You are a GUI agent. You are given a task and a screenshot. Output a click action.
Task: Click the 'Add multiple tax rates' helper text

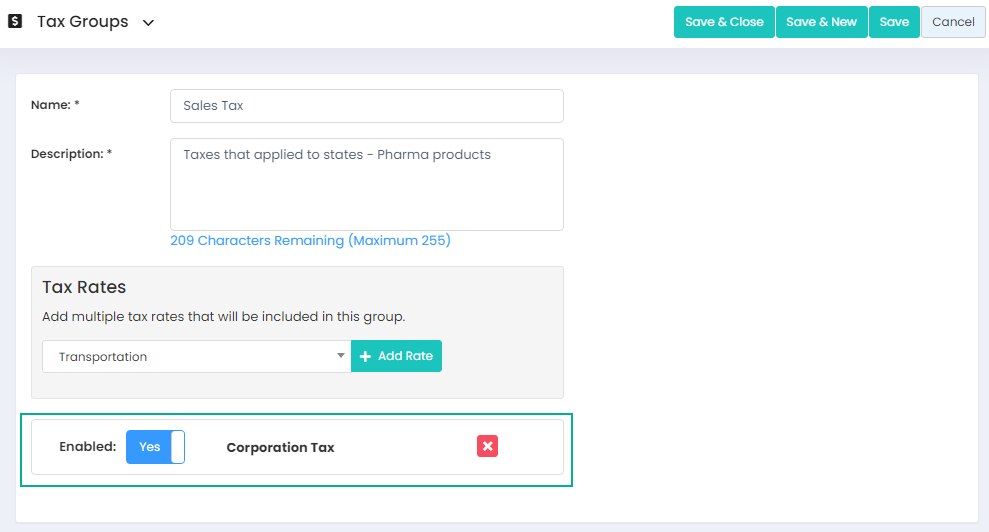pos(223,317)
